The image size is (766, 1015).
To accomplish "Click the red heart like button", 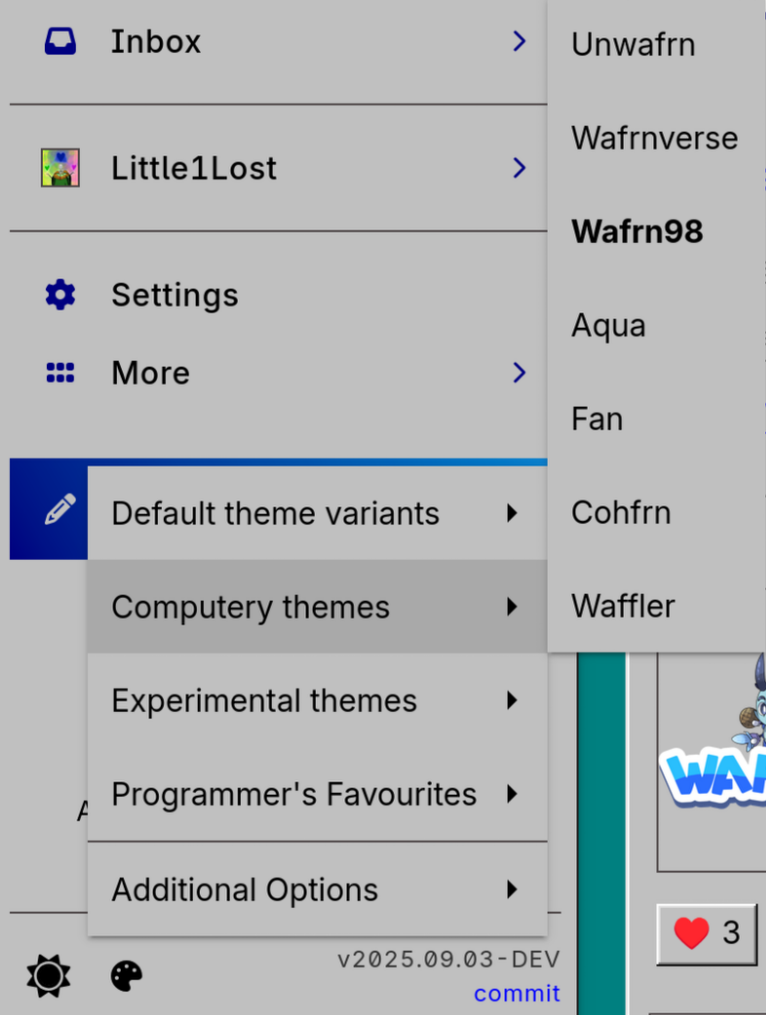I will coord(706,933).
